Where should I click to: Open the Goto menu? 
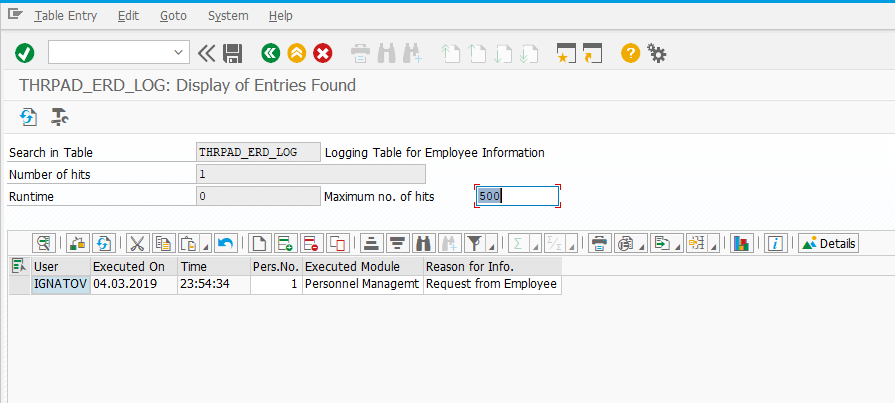pyautogui.click(x=173, y=16)
